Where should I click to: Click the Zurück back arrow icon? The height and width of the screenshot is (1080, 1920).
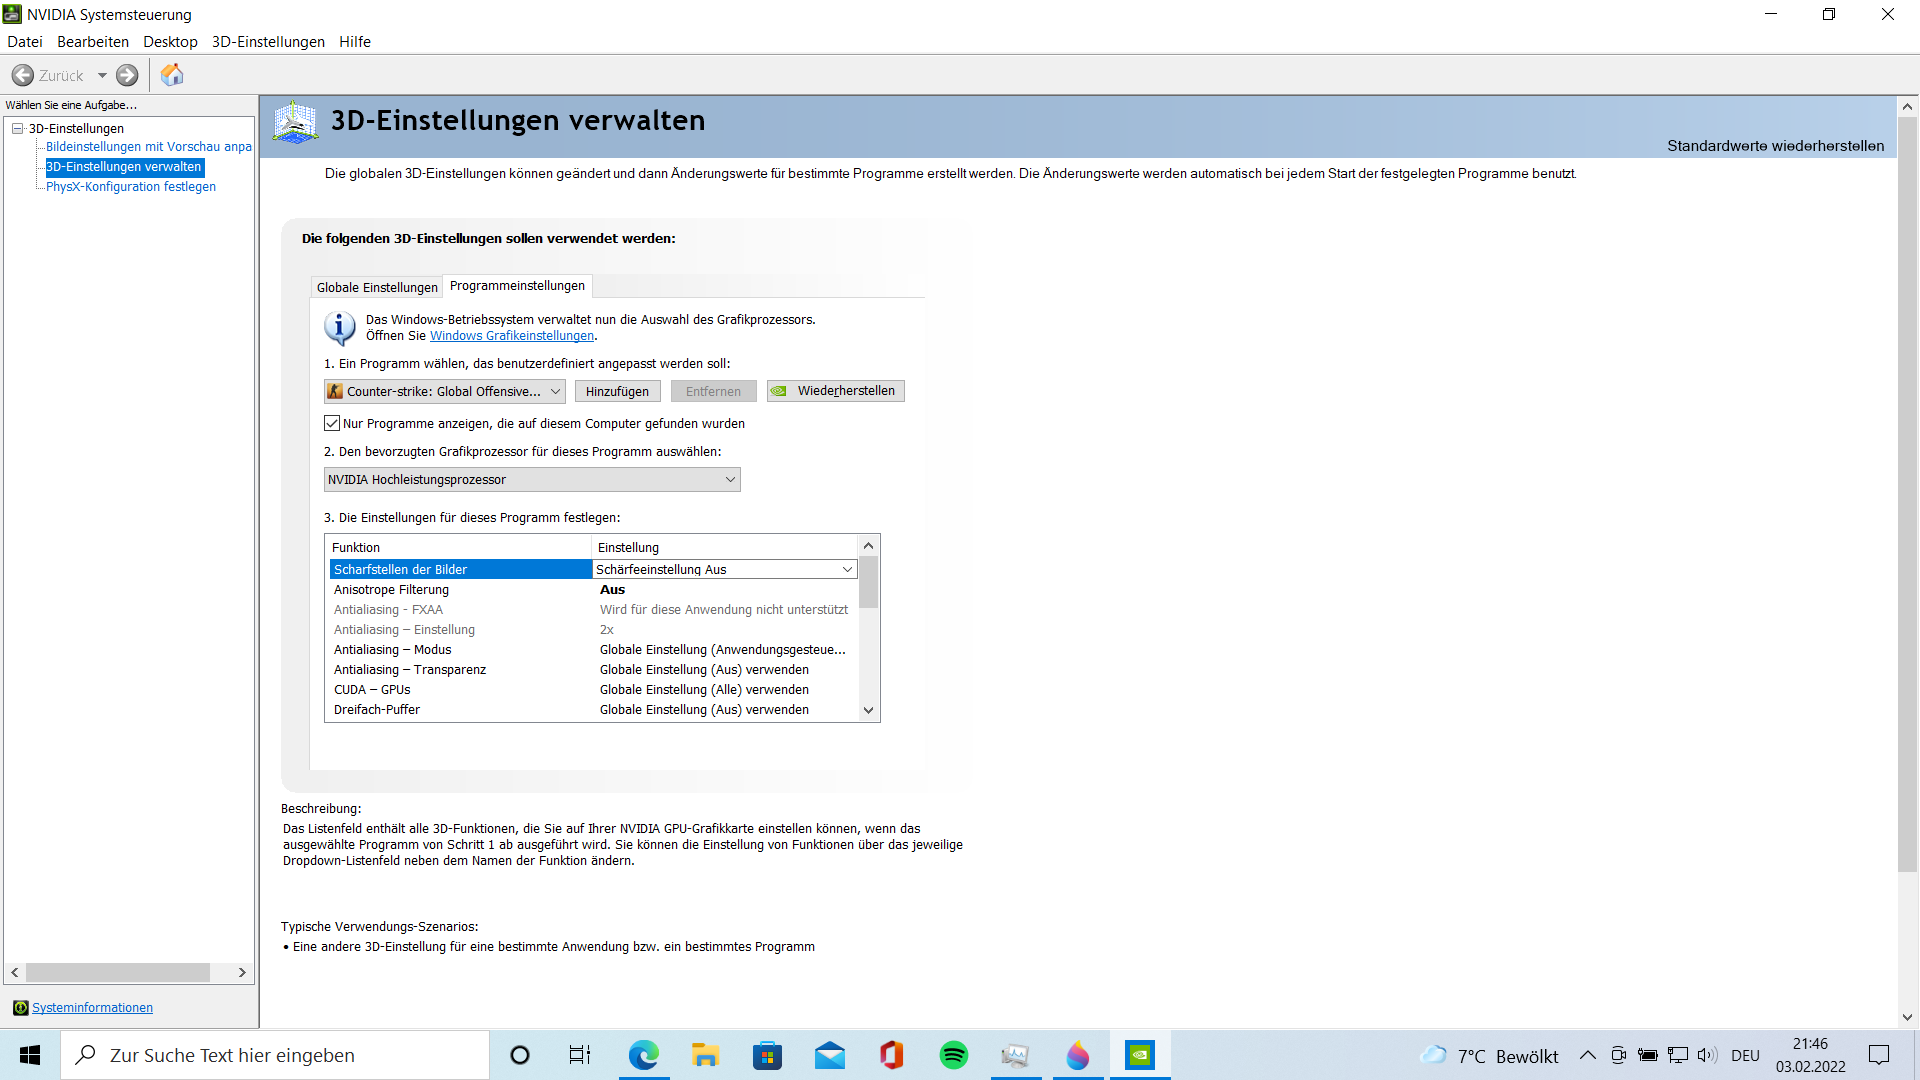tap(23, 75)
